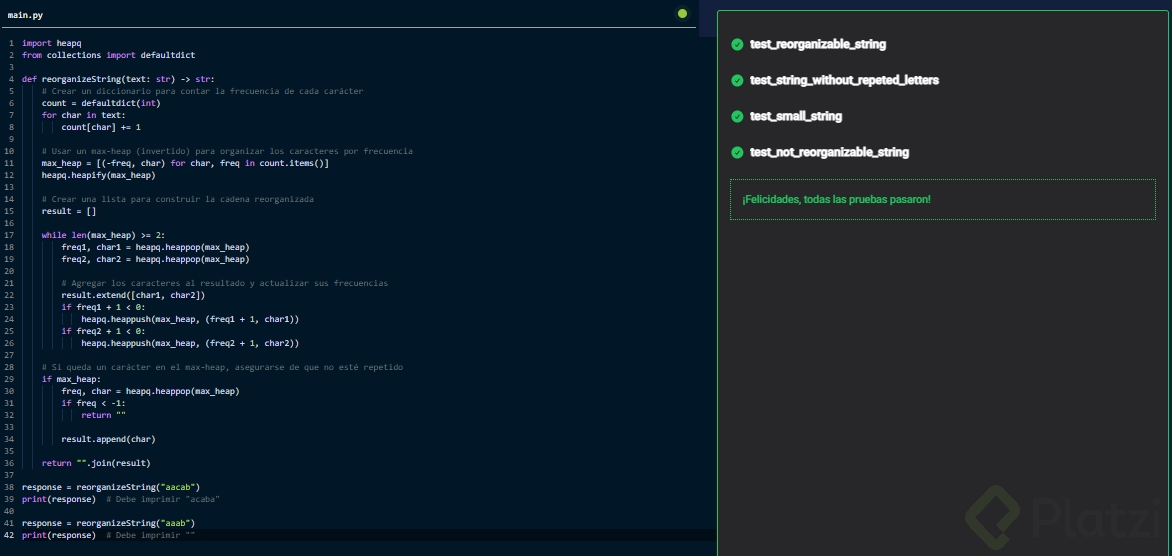Click the Felicidades success message box

click(942, 200)
